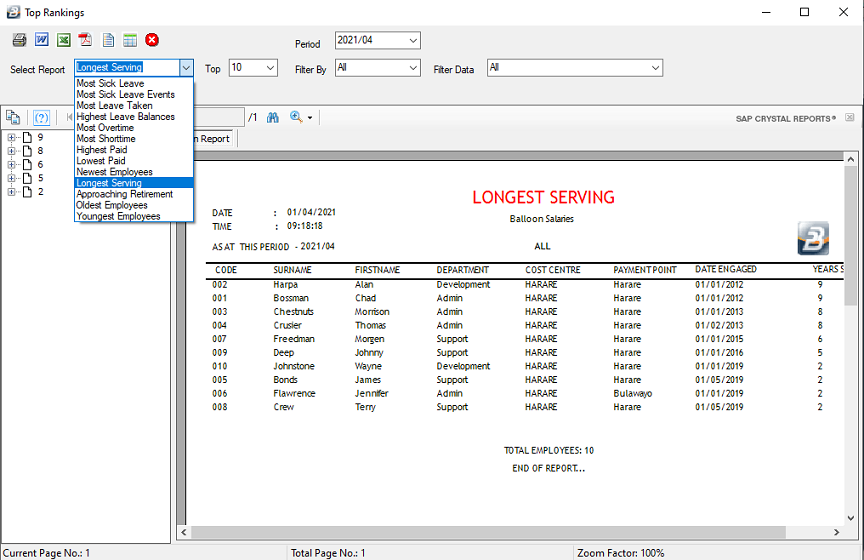This screenshot has width=864, height=560.
Task: Select tree item labeled 9
Action: 40,137
